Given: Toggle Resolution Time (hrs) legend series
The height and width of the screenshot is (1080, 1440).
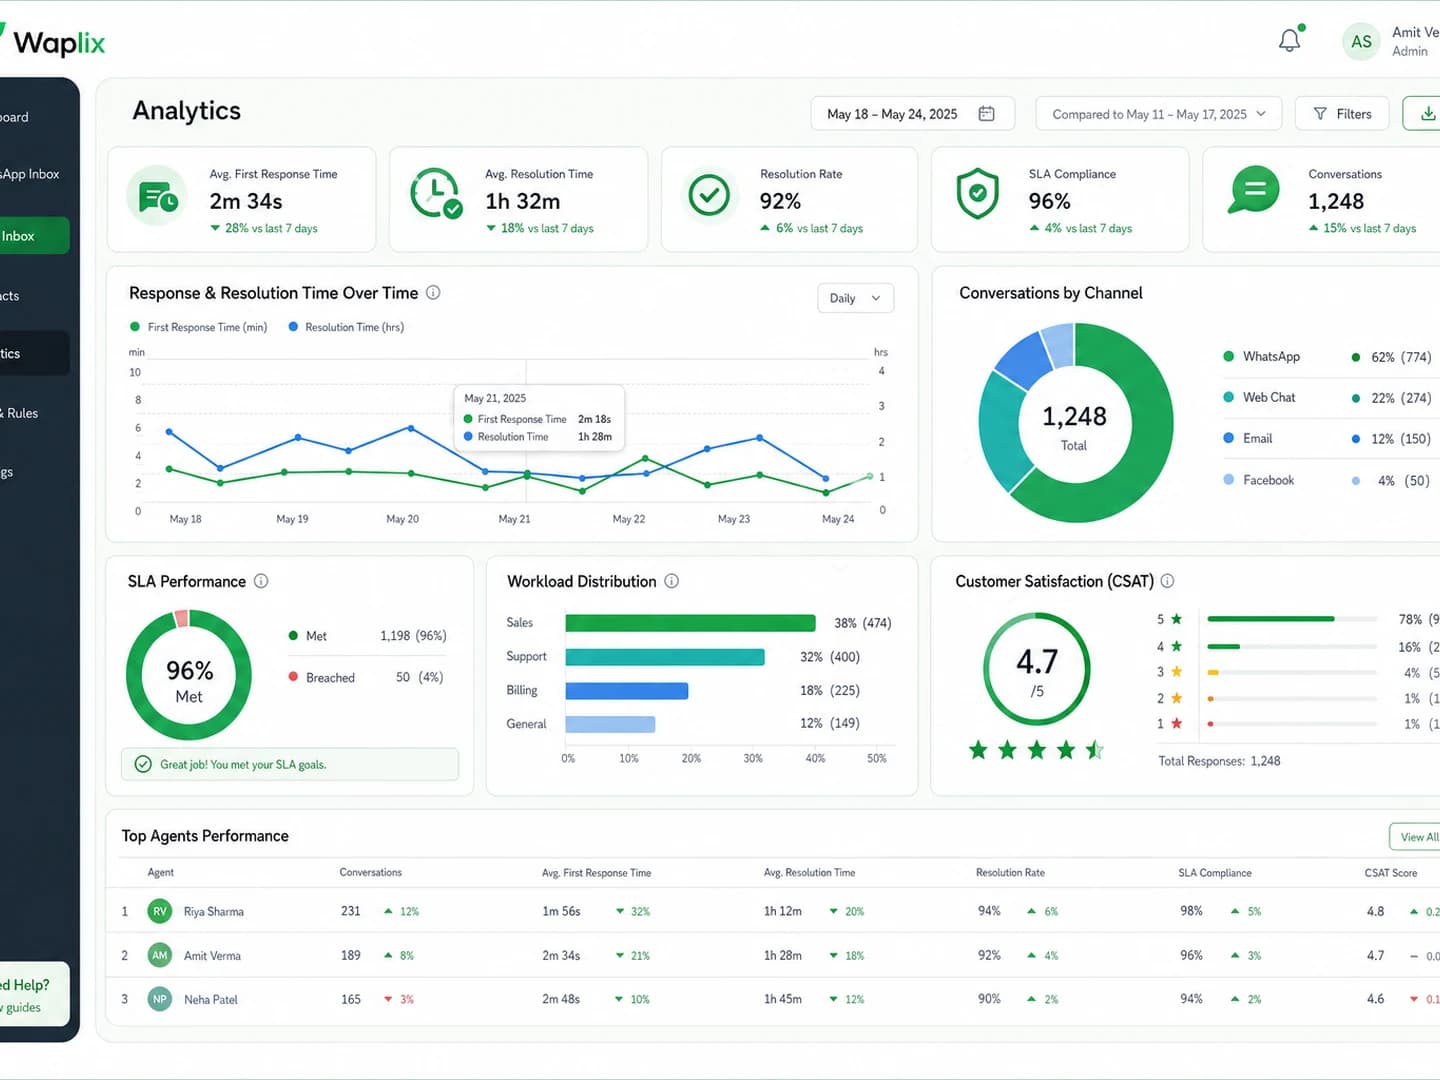Looking at the screenshot, I should [346, 327].
